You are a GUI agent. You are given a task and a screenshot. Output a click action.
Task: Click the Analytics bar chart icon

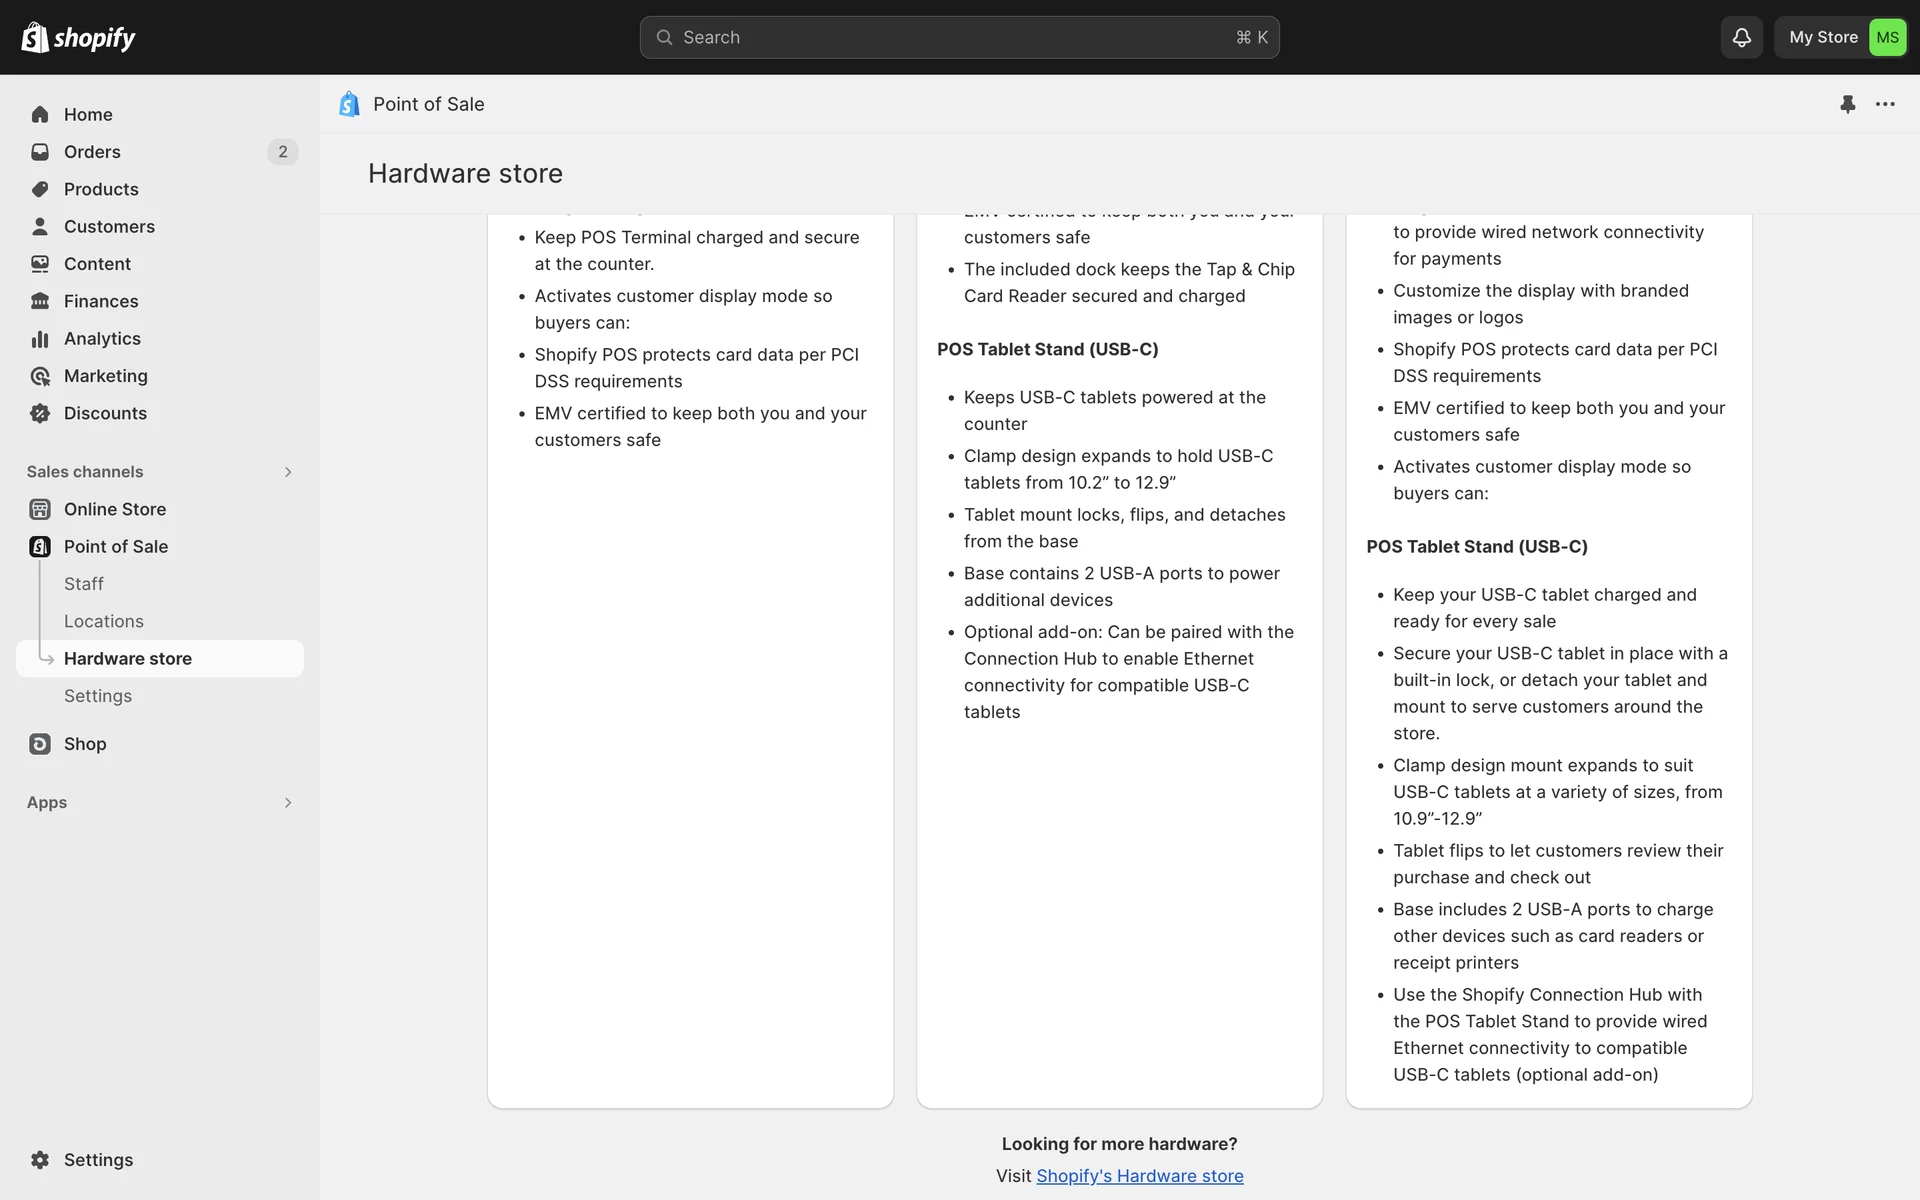pyautogui.click(x=40, y=339)
